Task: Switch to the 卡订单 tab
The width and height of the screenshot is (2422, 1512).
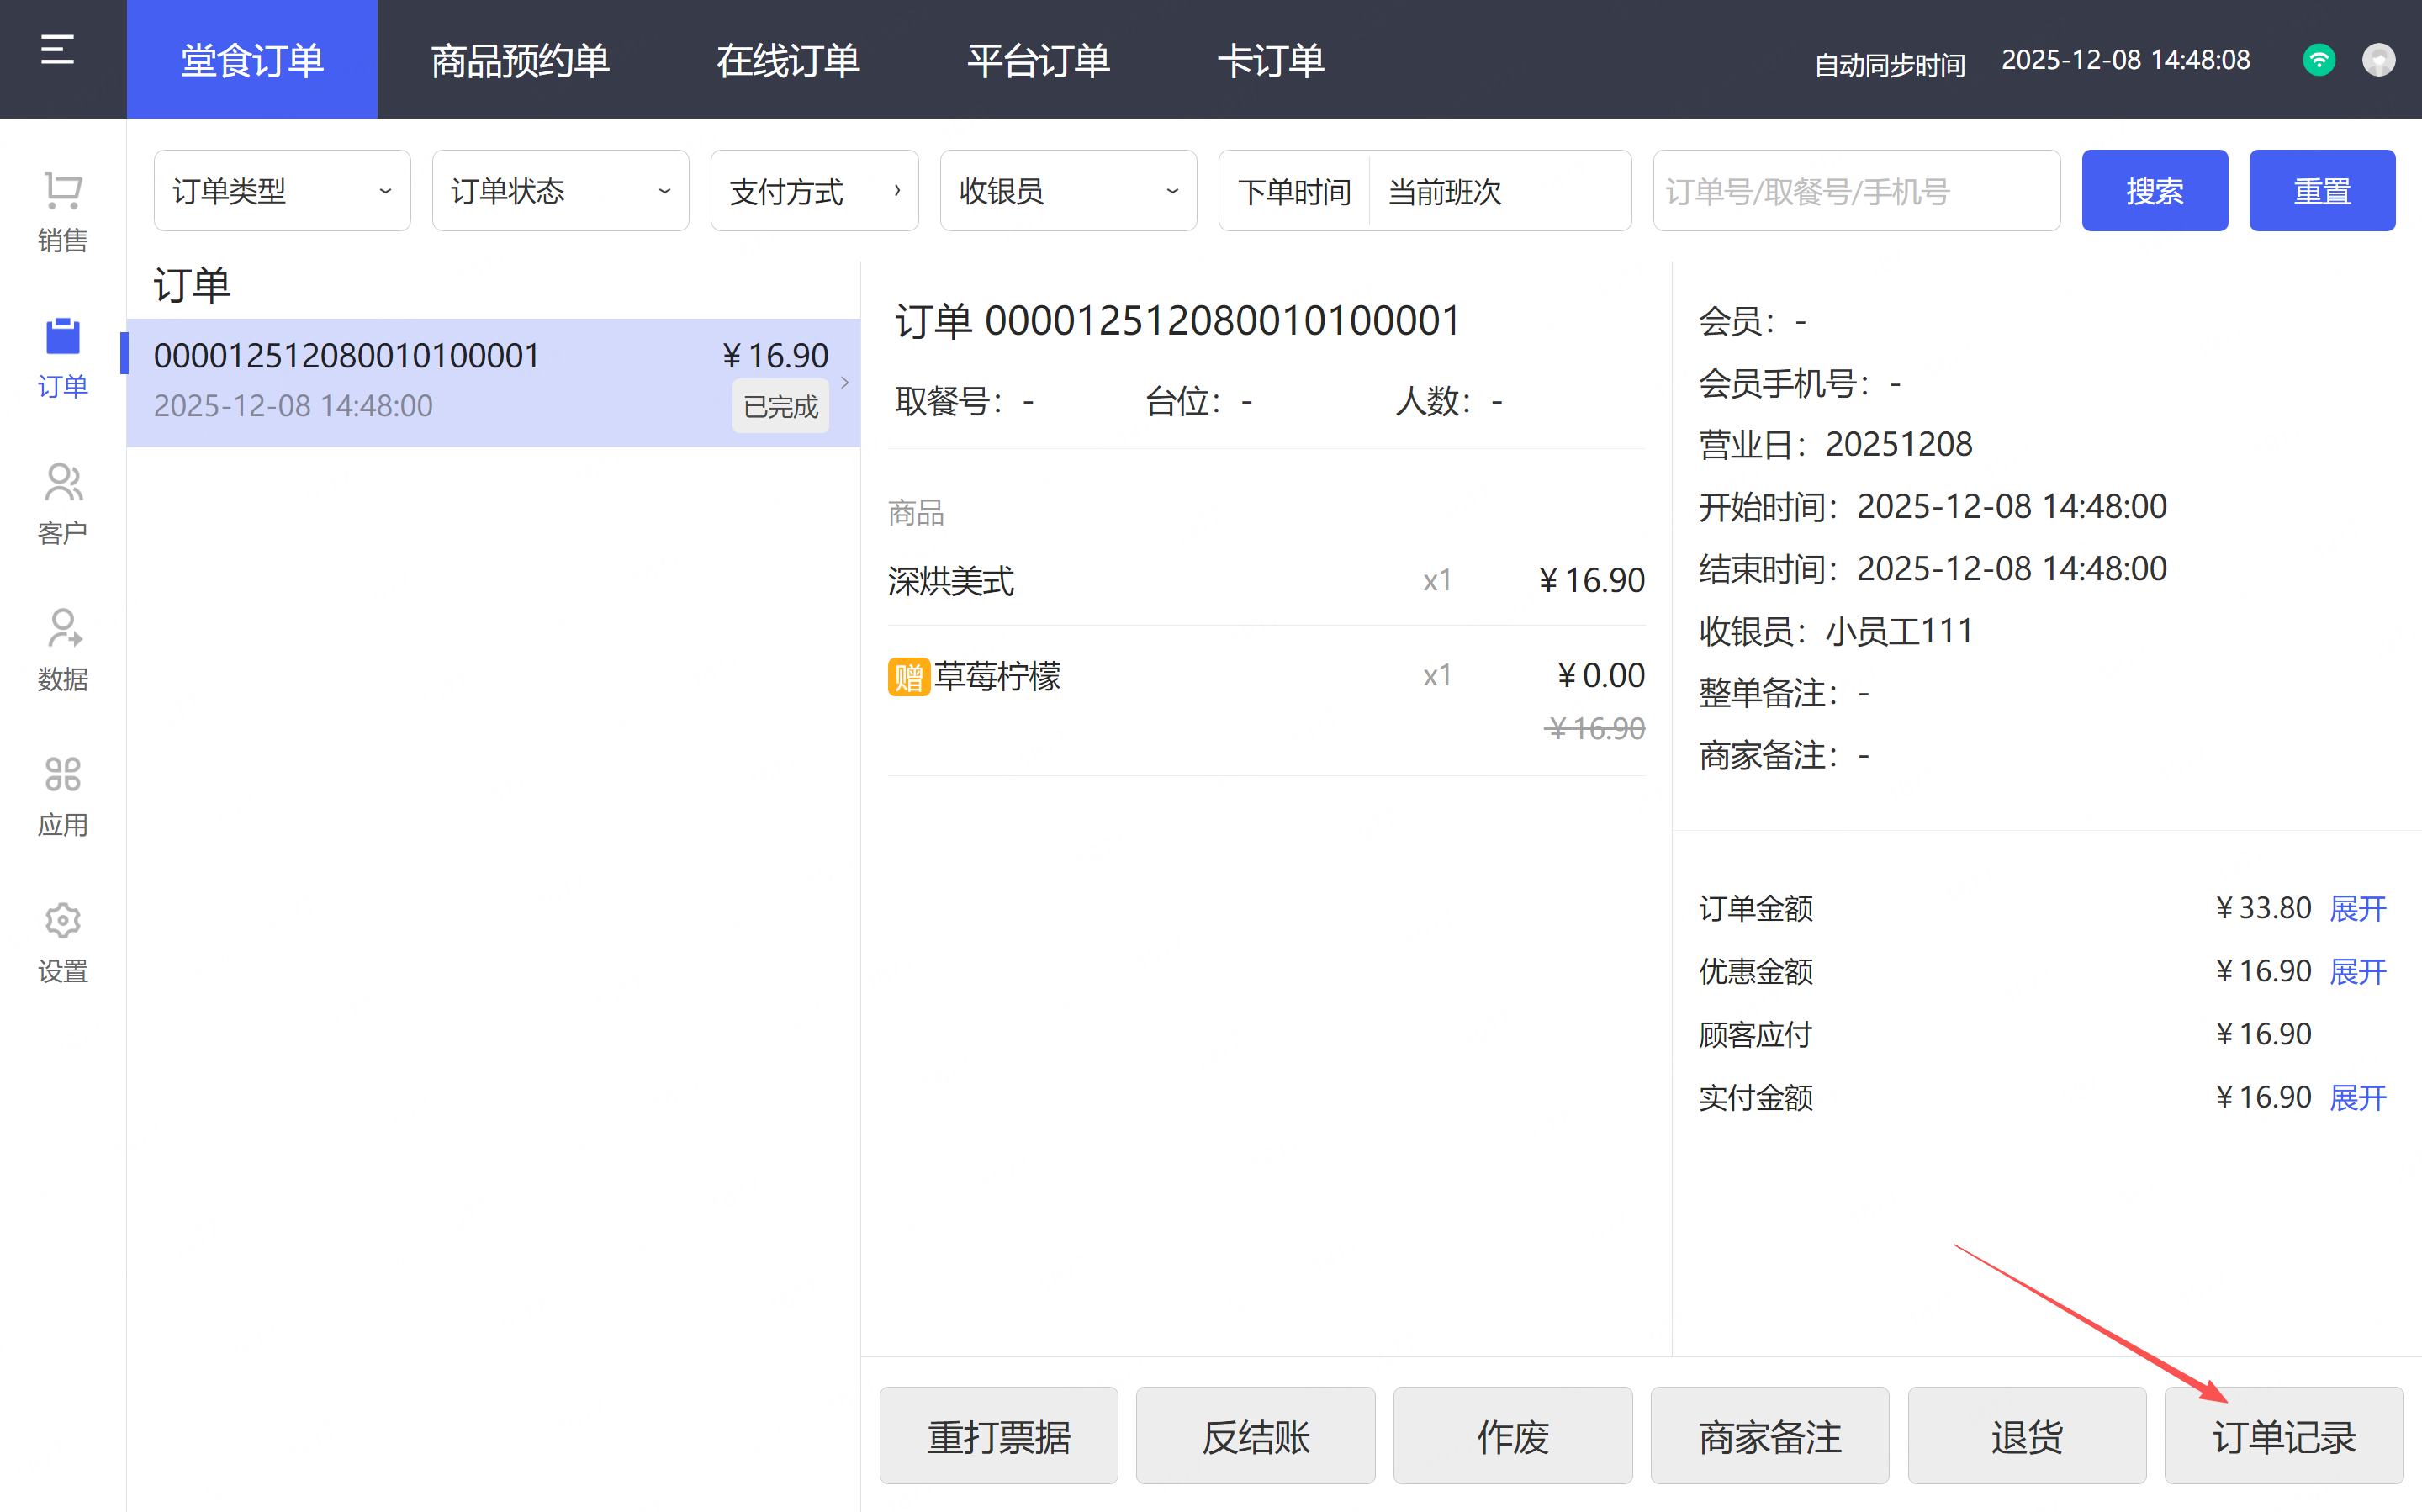Action: coord(1270,60)
